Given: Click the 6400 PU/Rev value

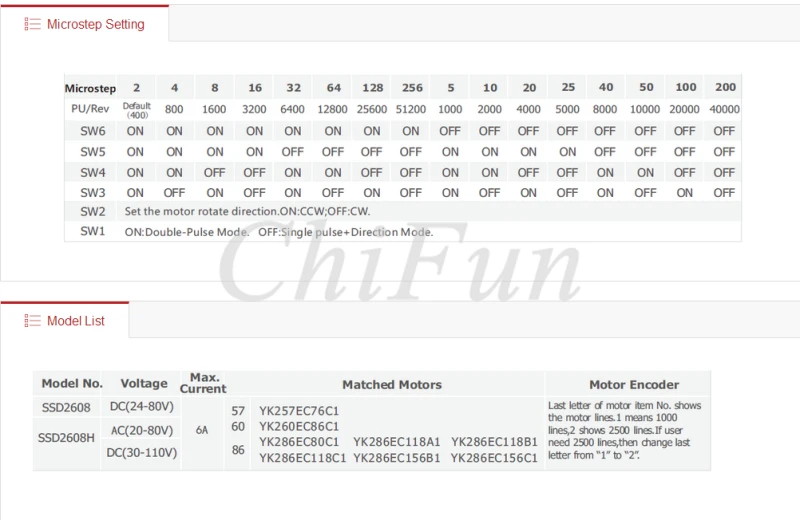Looking at the screenshot, I should [x=292, y=109].
